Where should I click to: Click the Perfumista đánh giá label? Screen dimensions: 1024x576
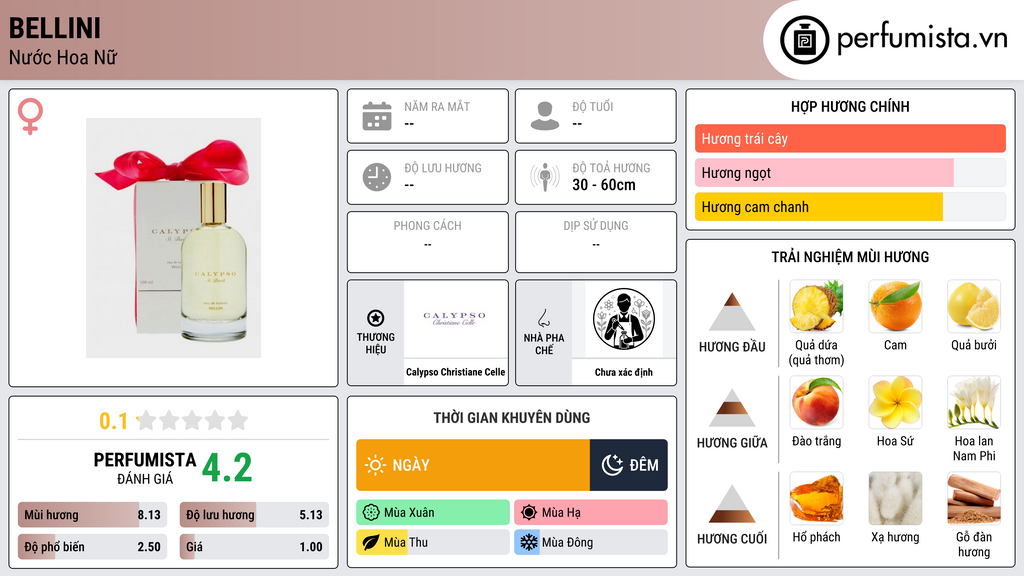click(145, 468)
